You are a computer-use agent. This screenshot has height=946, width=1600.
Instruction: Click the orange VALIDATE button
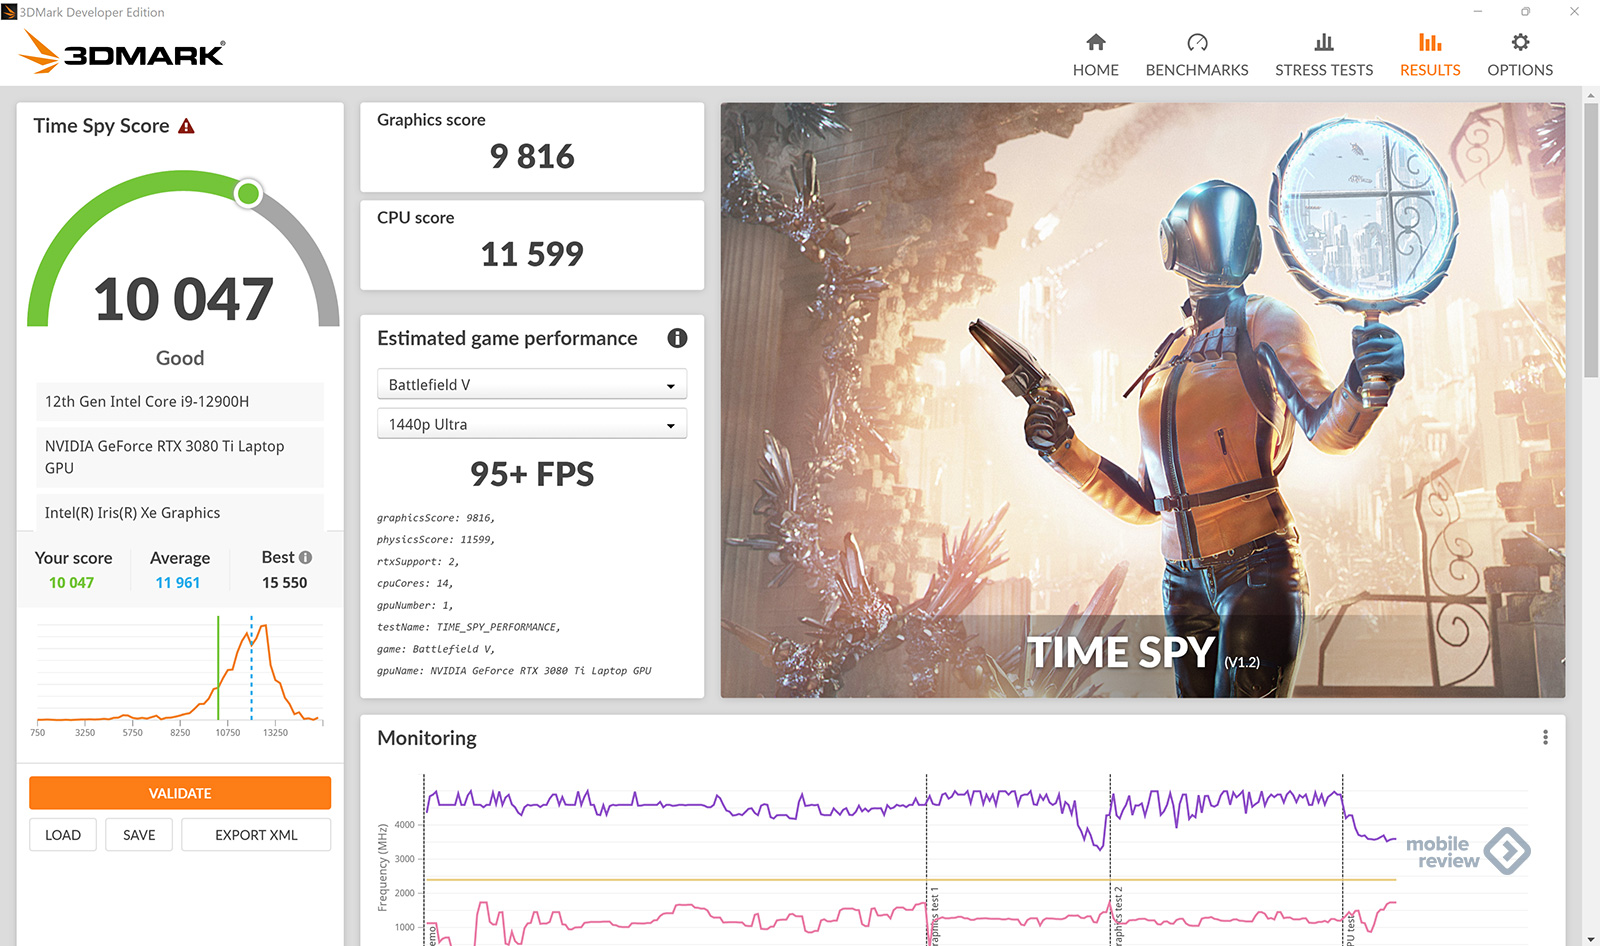(x=180, y=793)
